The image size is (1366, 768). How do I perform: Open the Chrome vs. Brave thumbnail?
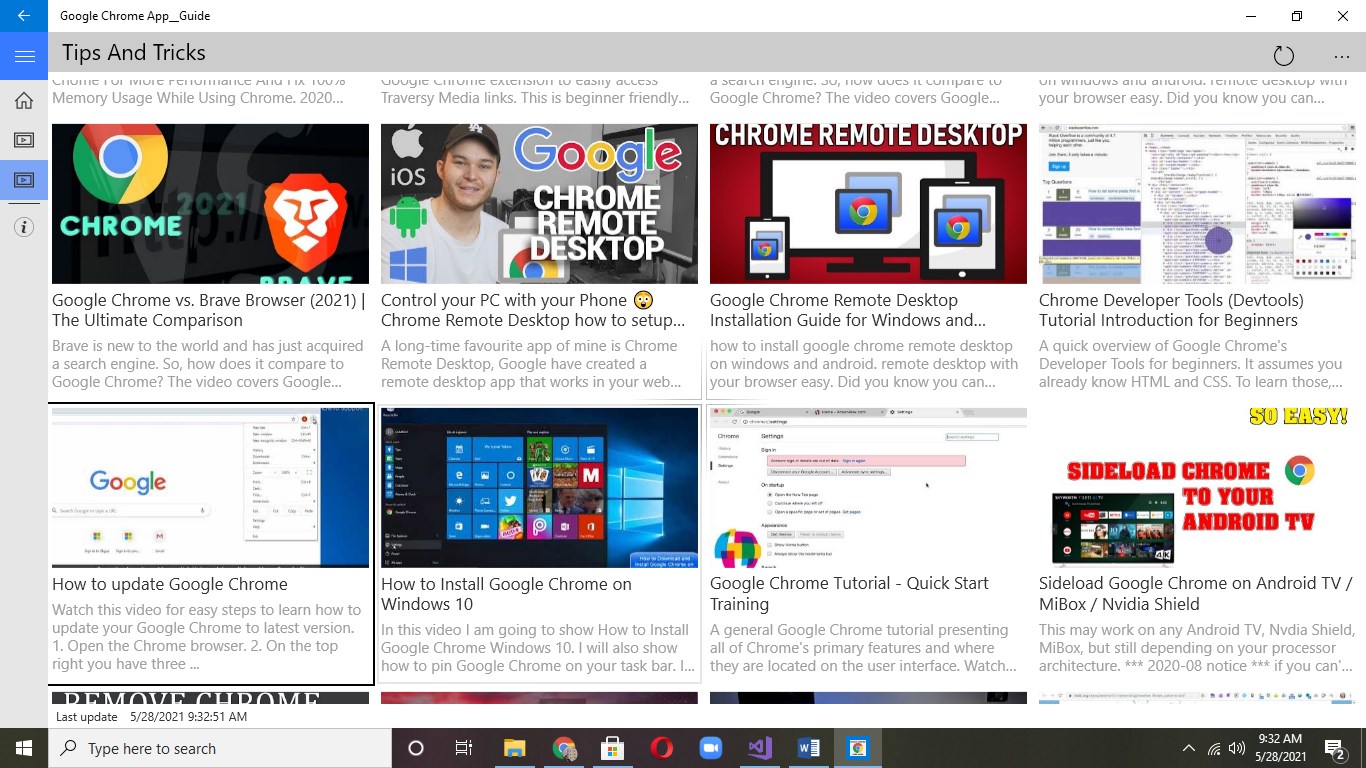[210, 204]
